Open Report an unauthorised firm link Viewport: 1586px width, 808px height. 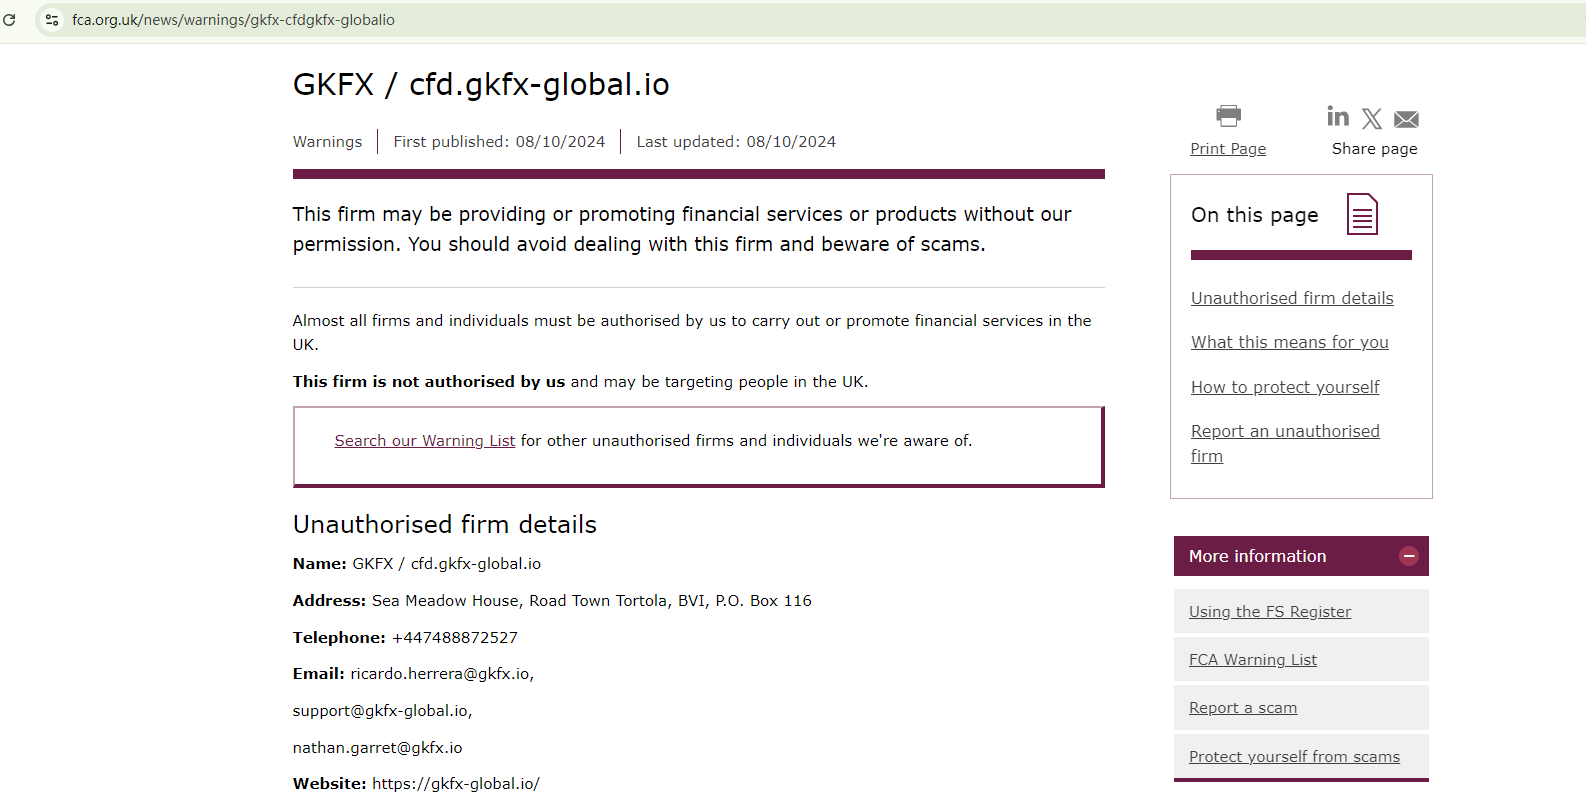pos(1285,432)
